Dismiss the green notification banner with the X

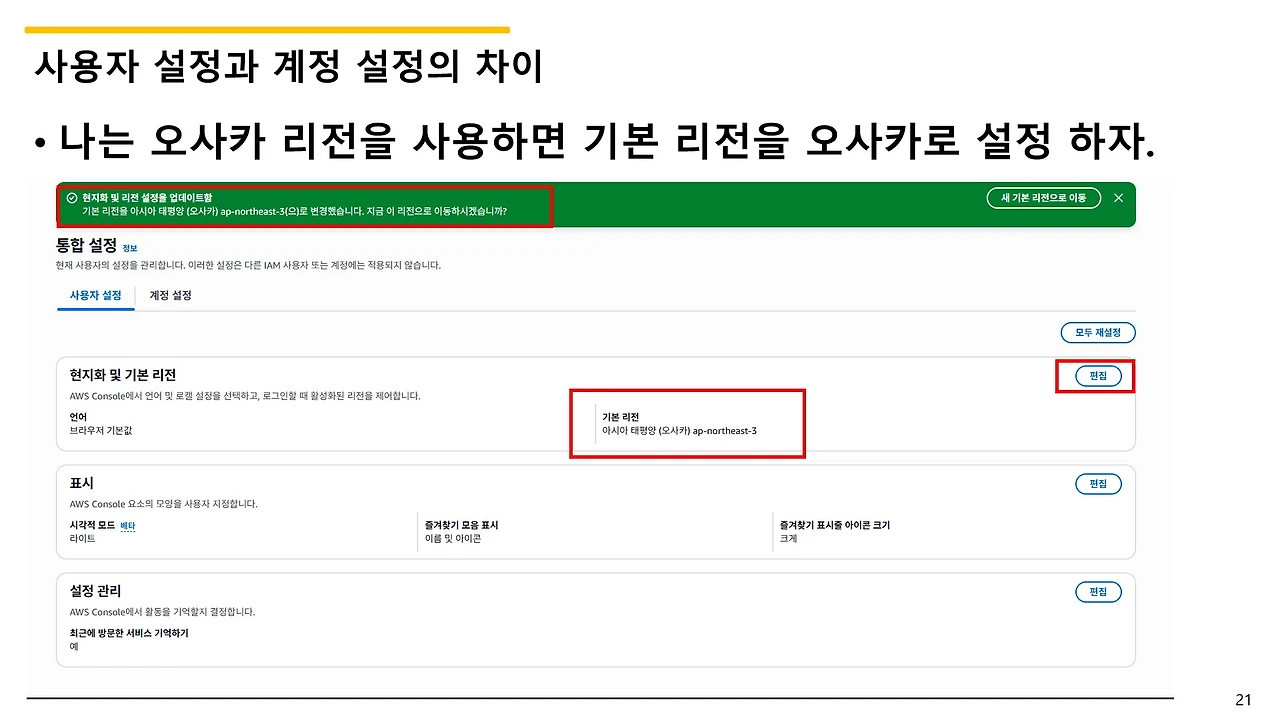pos(1118,197)
